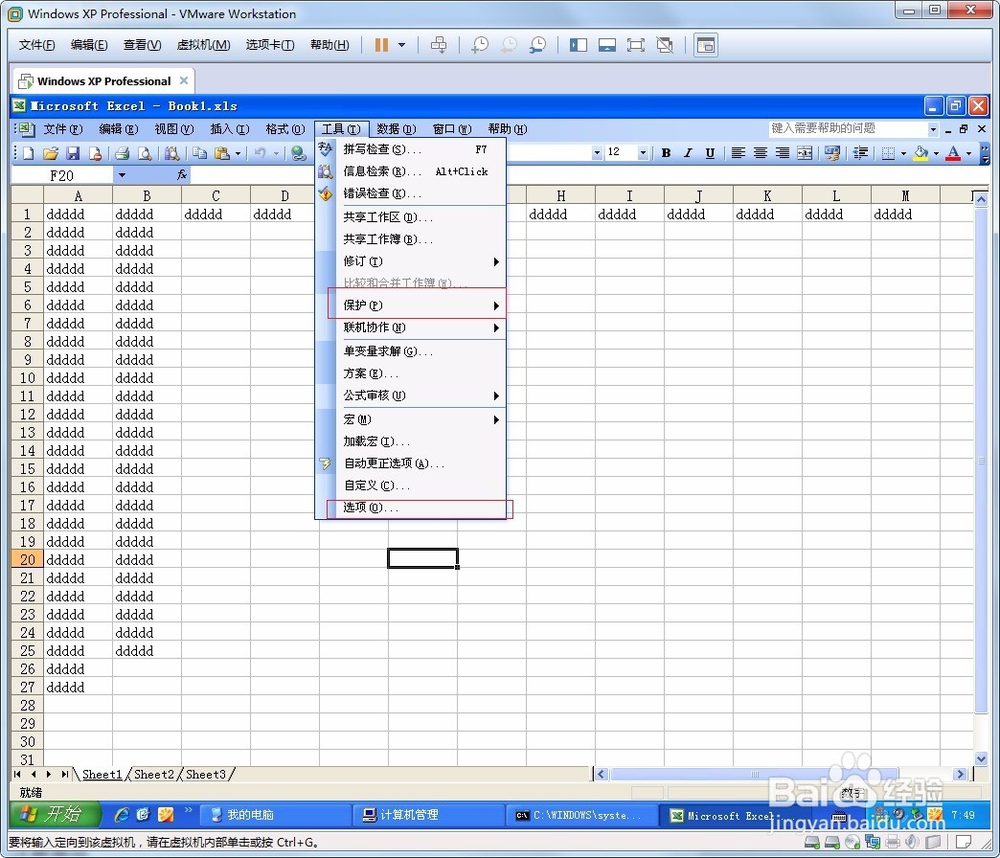Click the Paste clipboard icon
The image size is (1000, 858).
click(x=222, y=153)
